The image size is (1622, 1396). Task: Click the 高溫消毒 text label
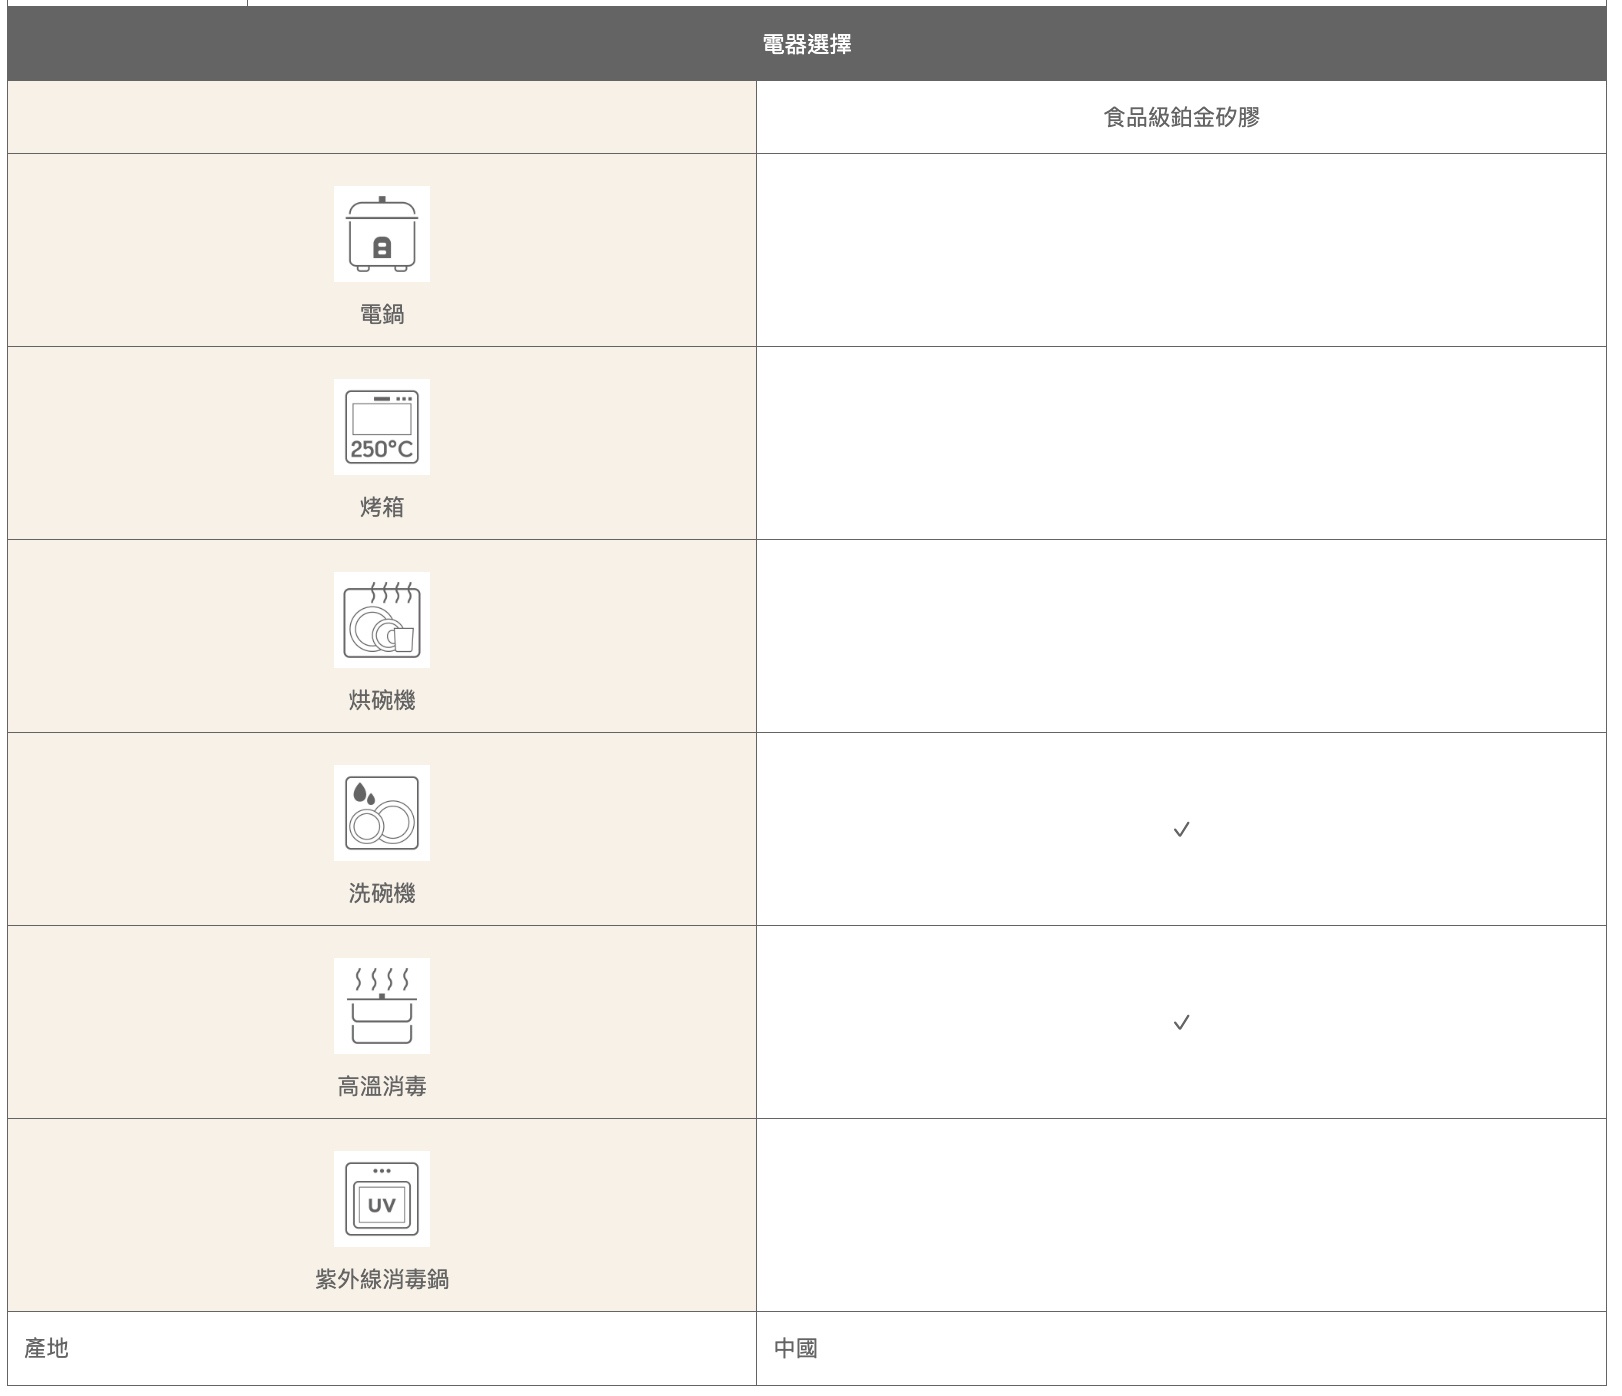pyautogui.click(x=381, y=1087)
